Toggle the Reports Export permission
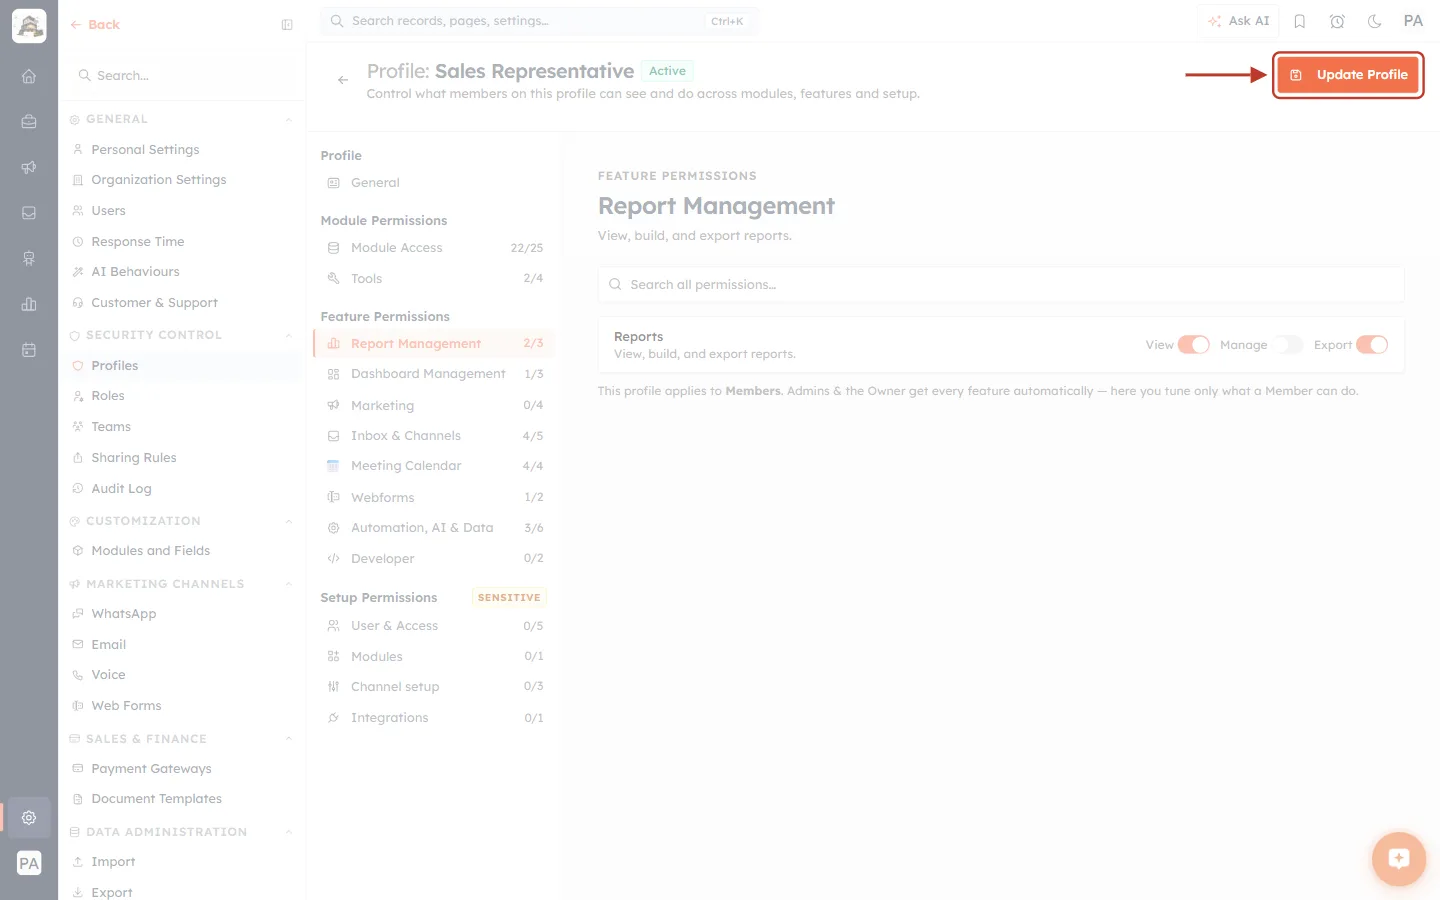 (1372, 345)
